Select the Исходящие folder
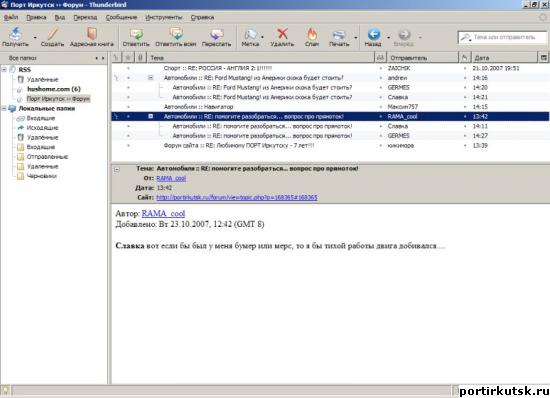 coord(42,128)
